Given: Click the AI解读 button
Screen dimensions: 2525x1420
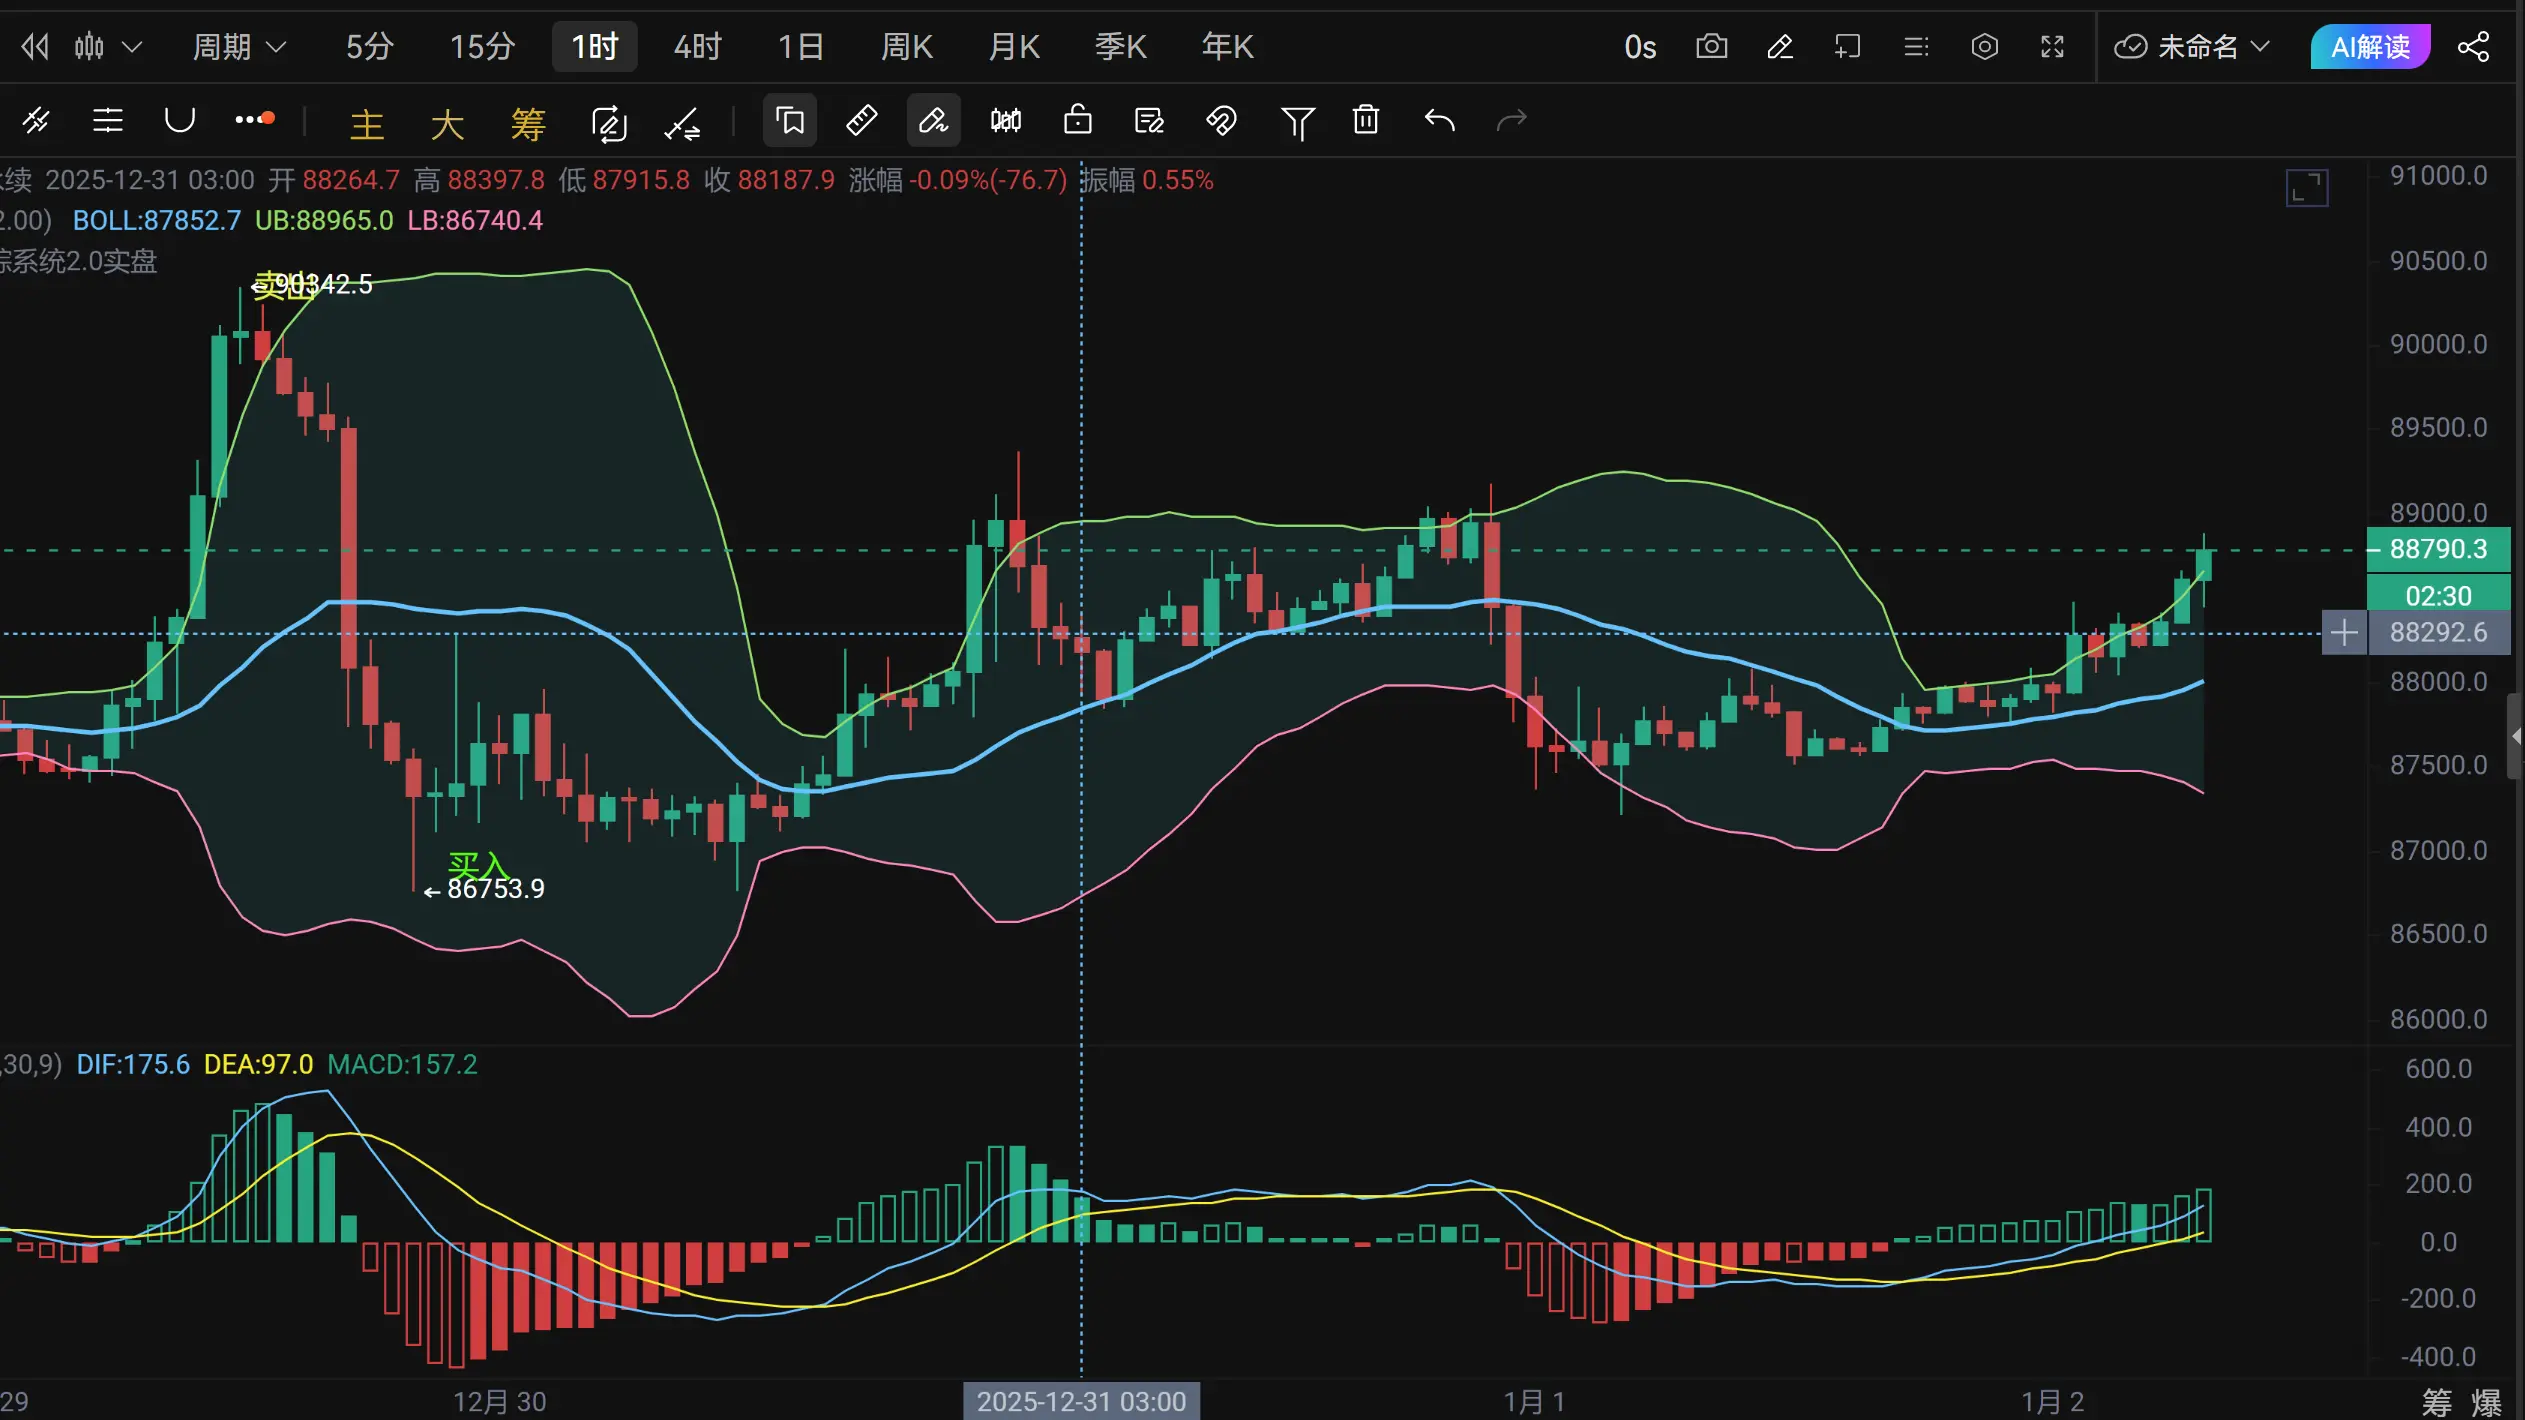Looking at the screenshot, I should (x=2370, y=47).
